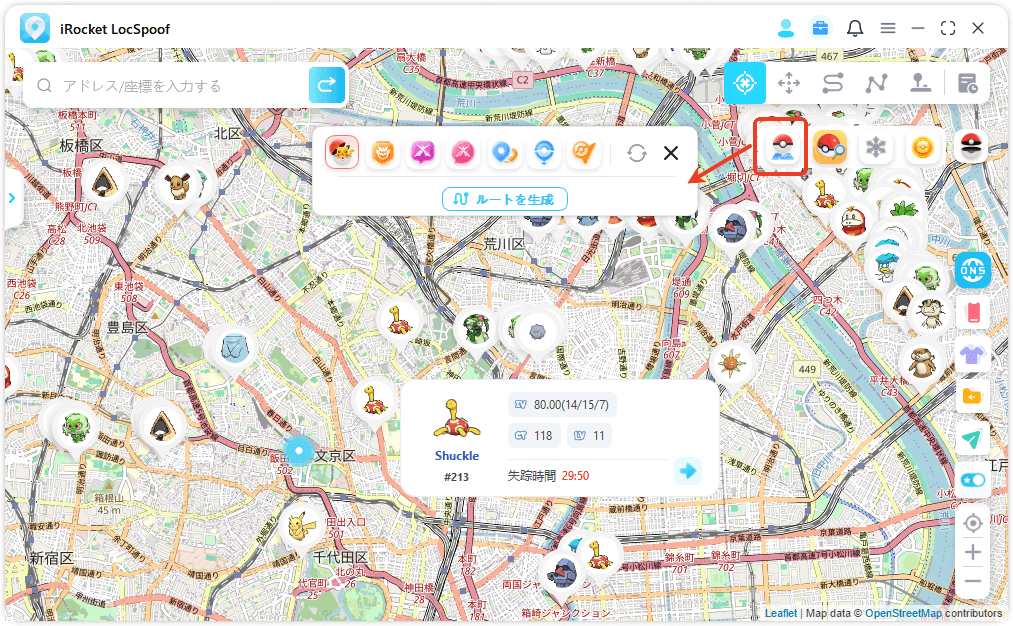Click the blue search go arrow button
Image resolution: width=1013 pixels, height=626 pixels.
[326, 85]
